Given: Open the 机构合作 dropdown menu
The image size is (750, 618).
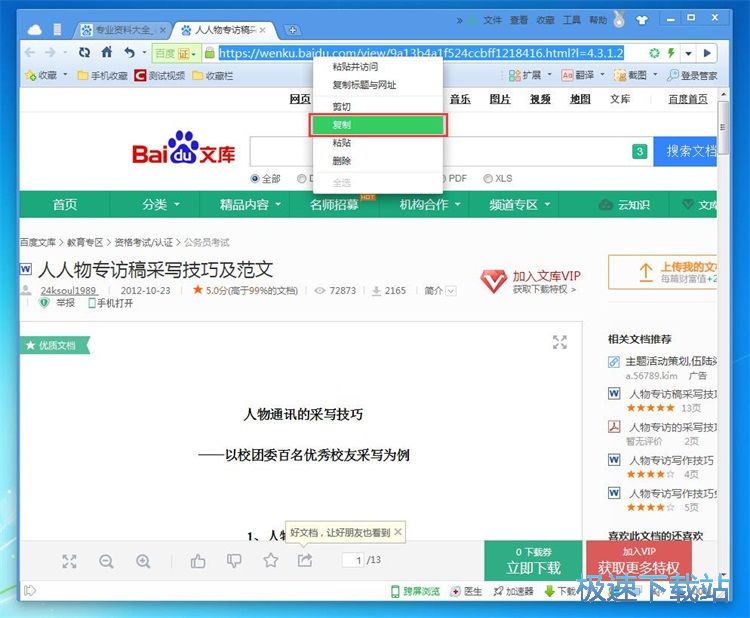Looking at the screenshot, I should click(x=430, y=205).
